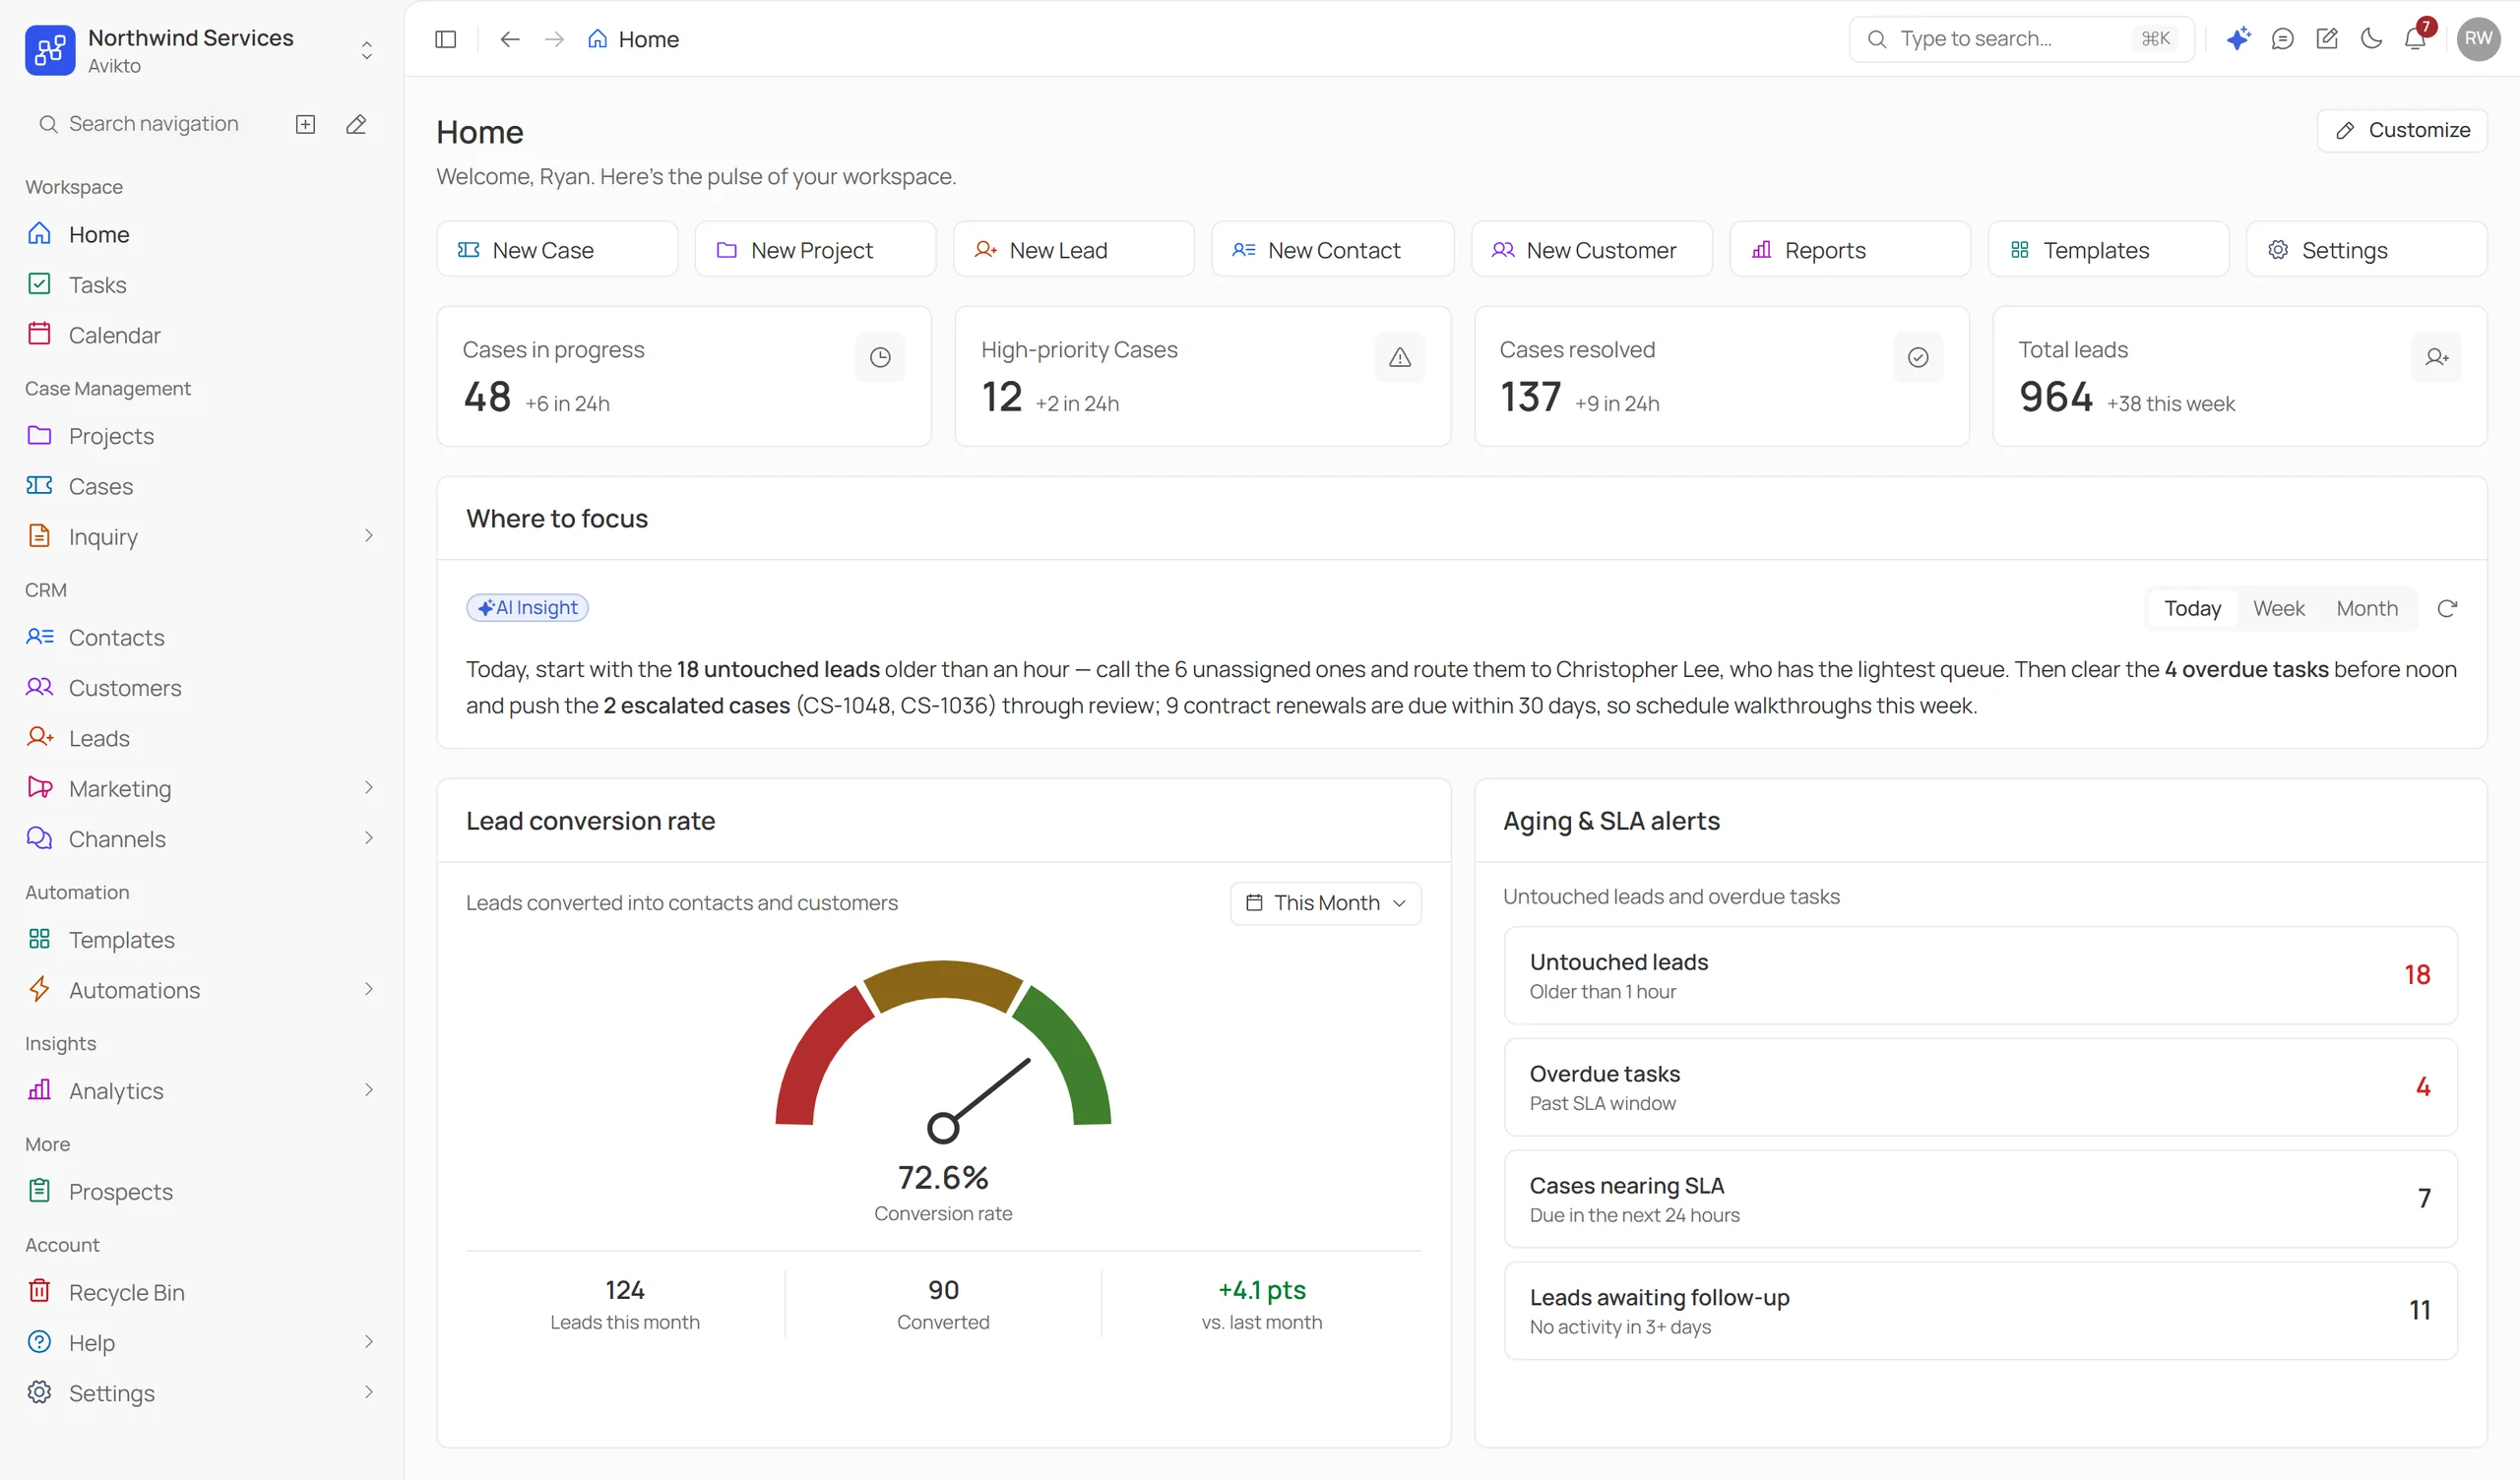This screenshot has height=1480, width=2520.
Task: Click the New Lead quick action
Action: click(x=1073, y=250)
